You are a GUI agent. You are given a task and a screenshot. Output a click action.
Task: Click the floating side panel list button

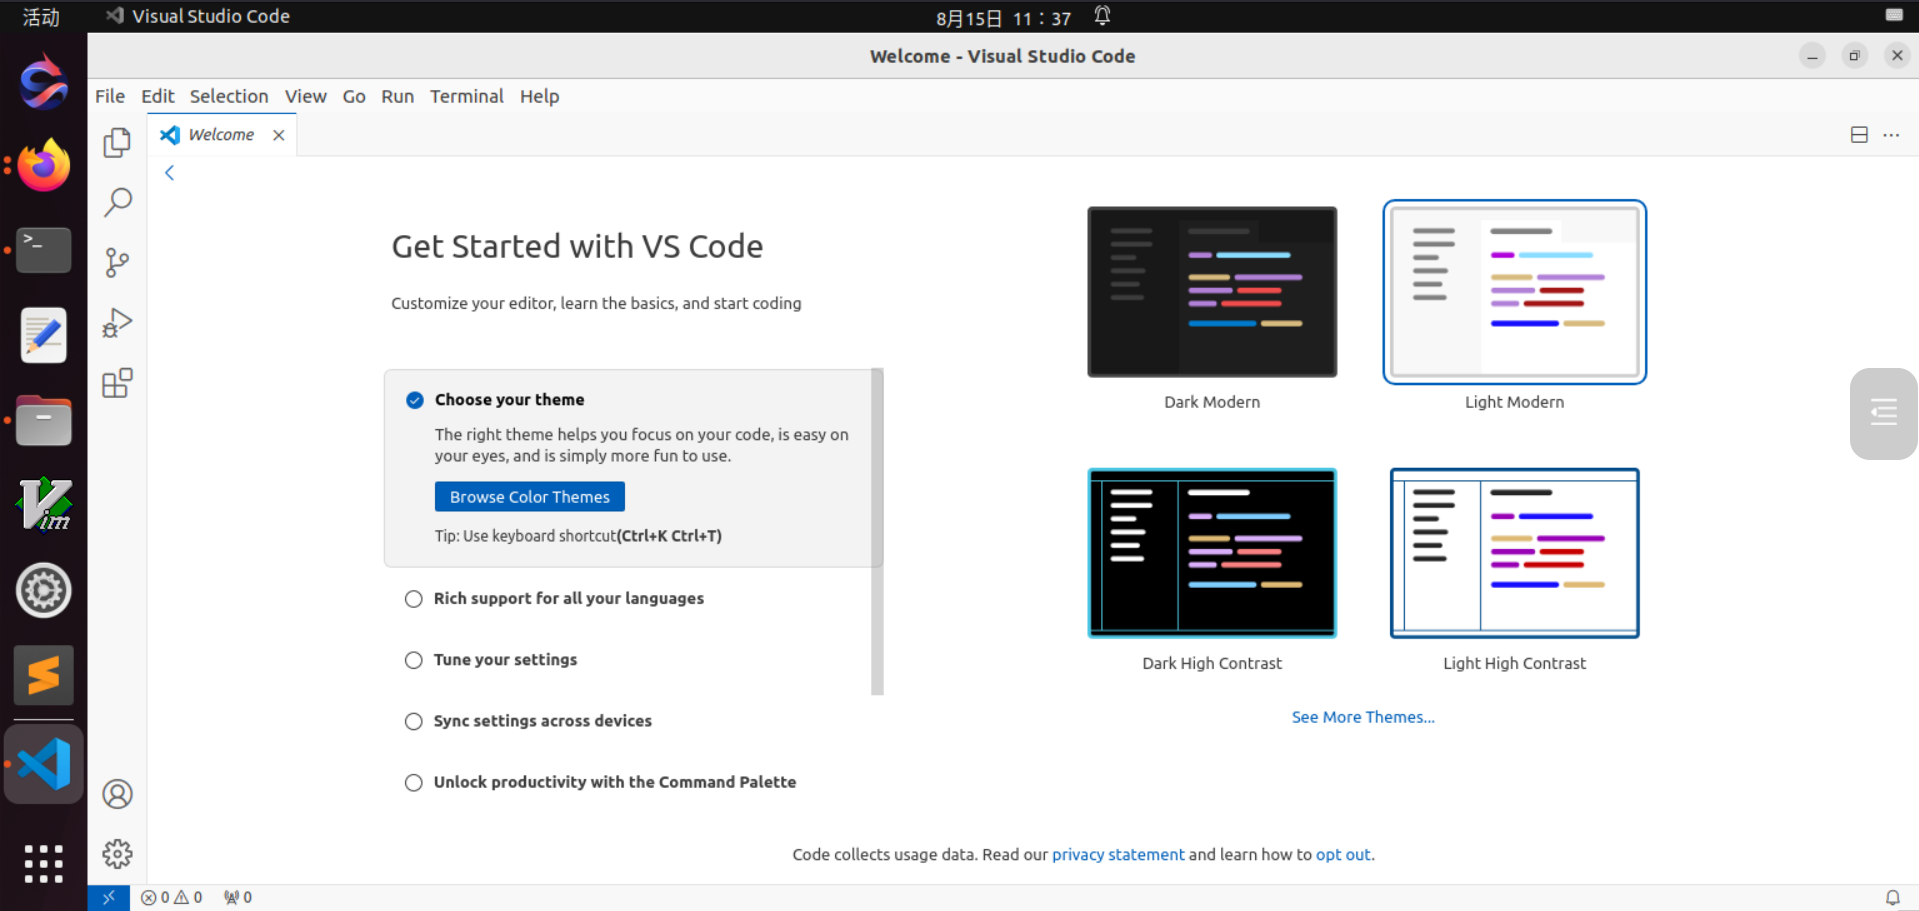tap(1884, 413)
